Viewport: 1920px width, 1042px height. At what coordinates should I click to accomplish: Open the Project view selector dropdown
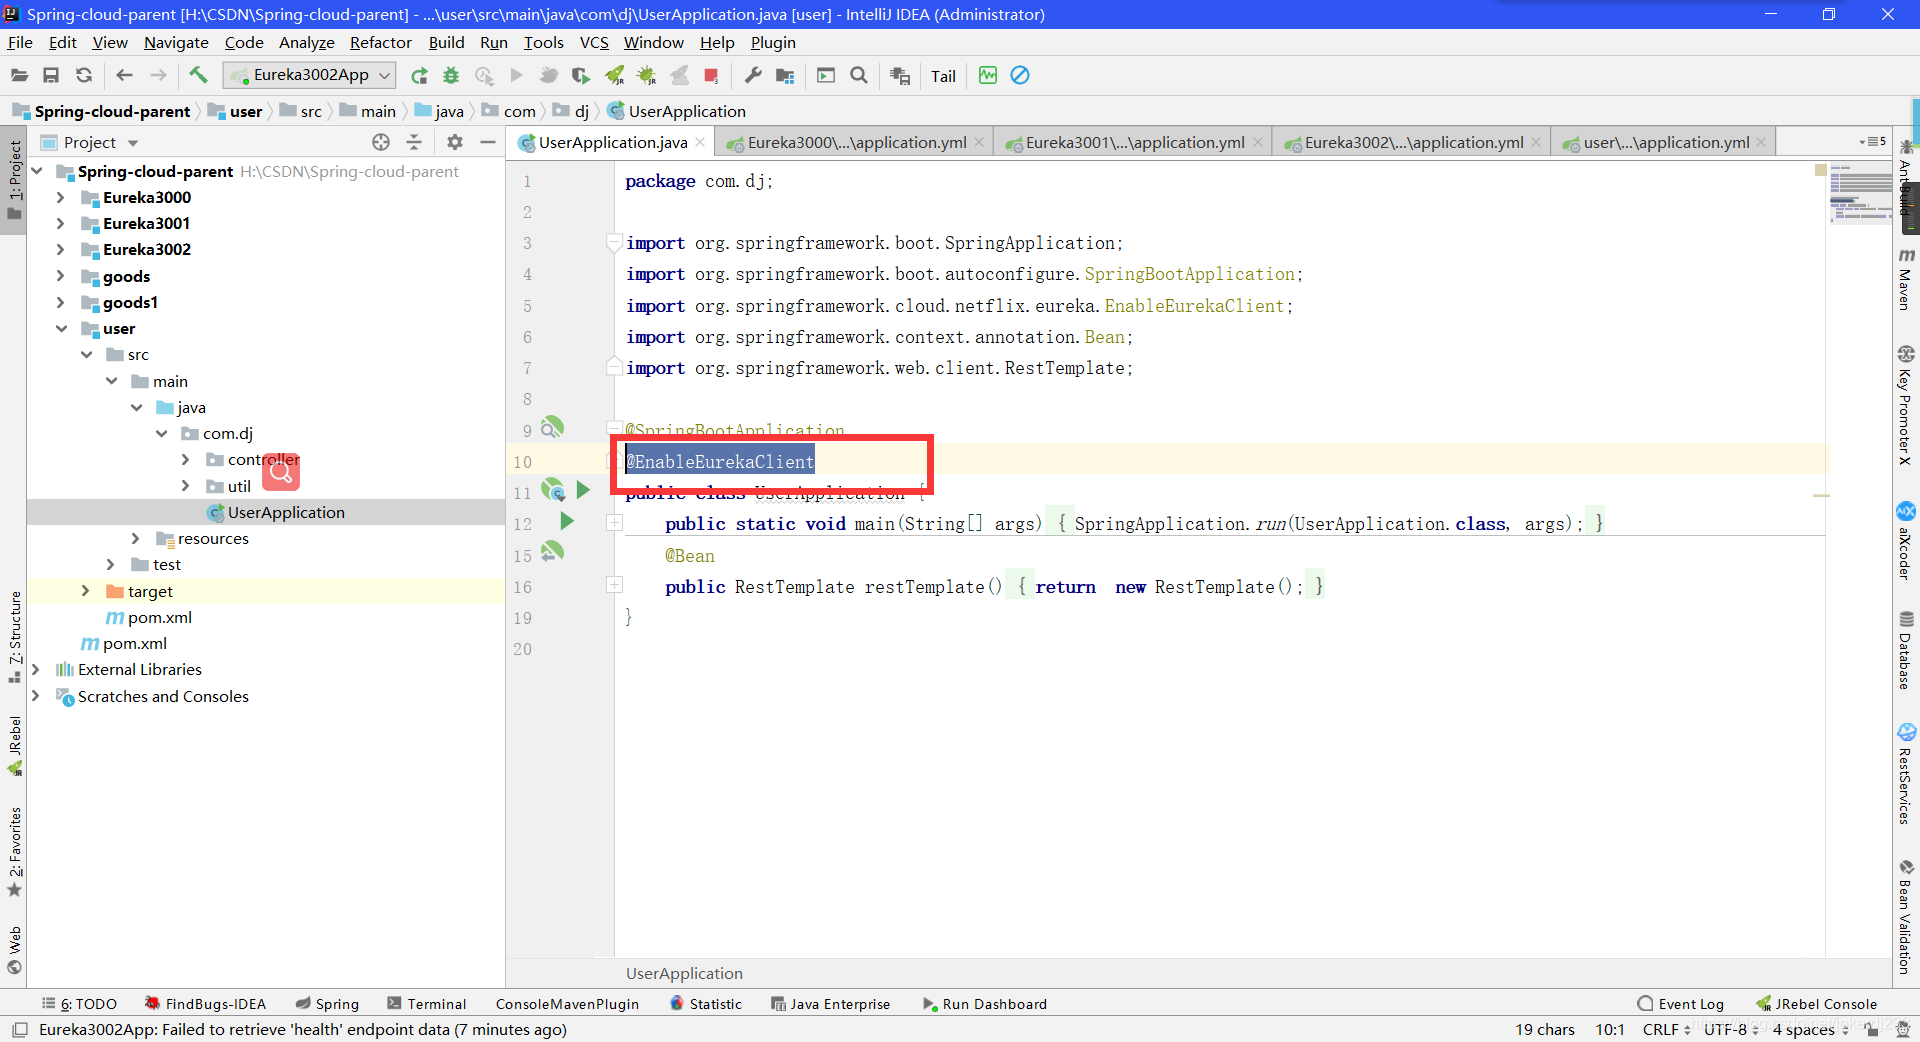click(90, 142)
